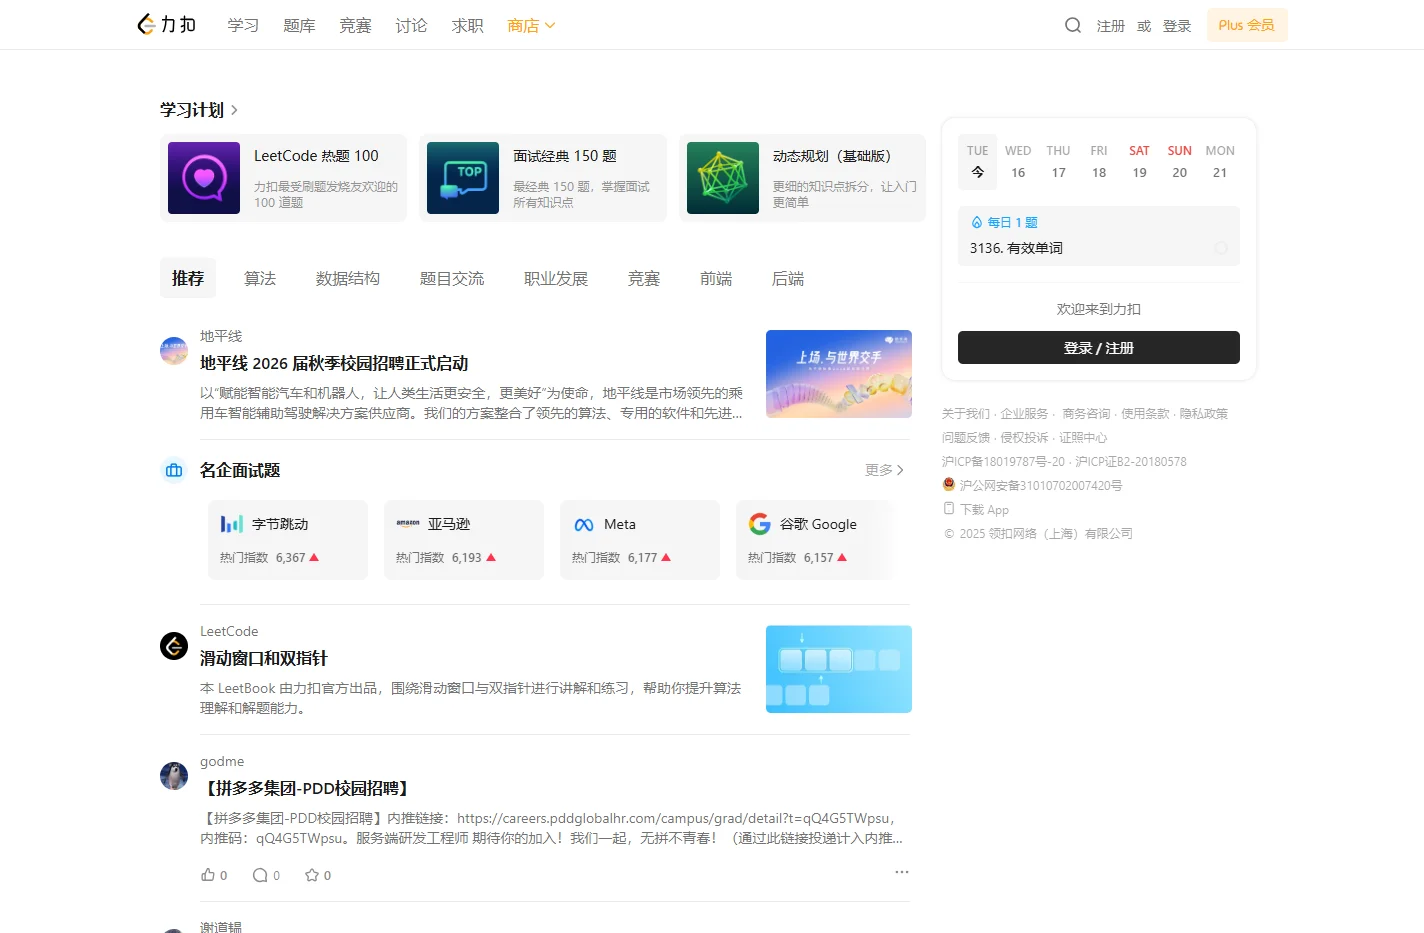The width and height of the screenshot is (1424, 933).
Task: Open the 面试经典 150 题 TOP icon
Action: [x=463, y=178]
